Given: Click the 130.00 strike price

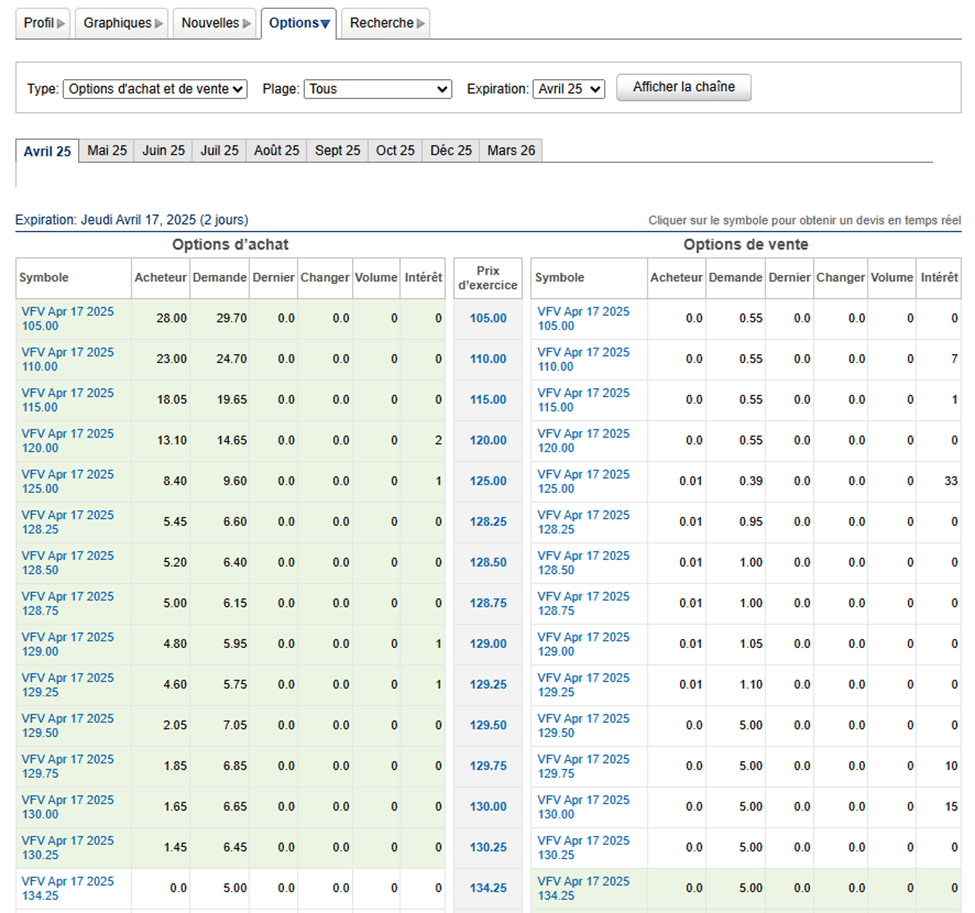Looking at the screenshot, I should click(488, 807).
